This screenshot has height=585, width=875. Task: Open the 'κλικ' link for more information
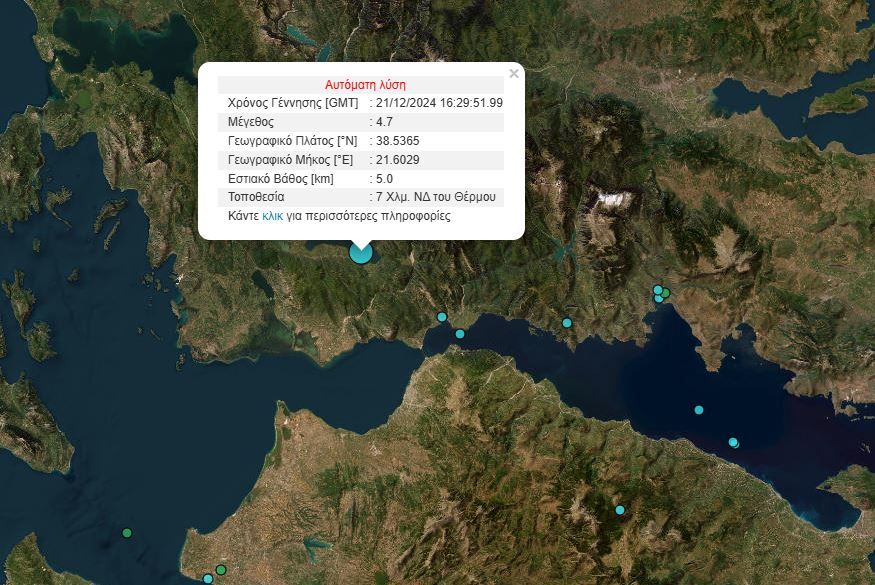pyautogui.click(x=272, y=216)
